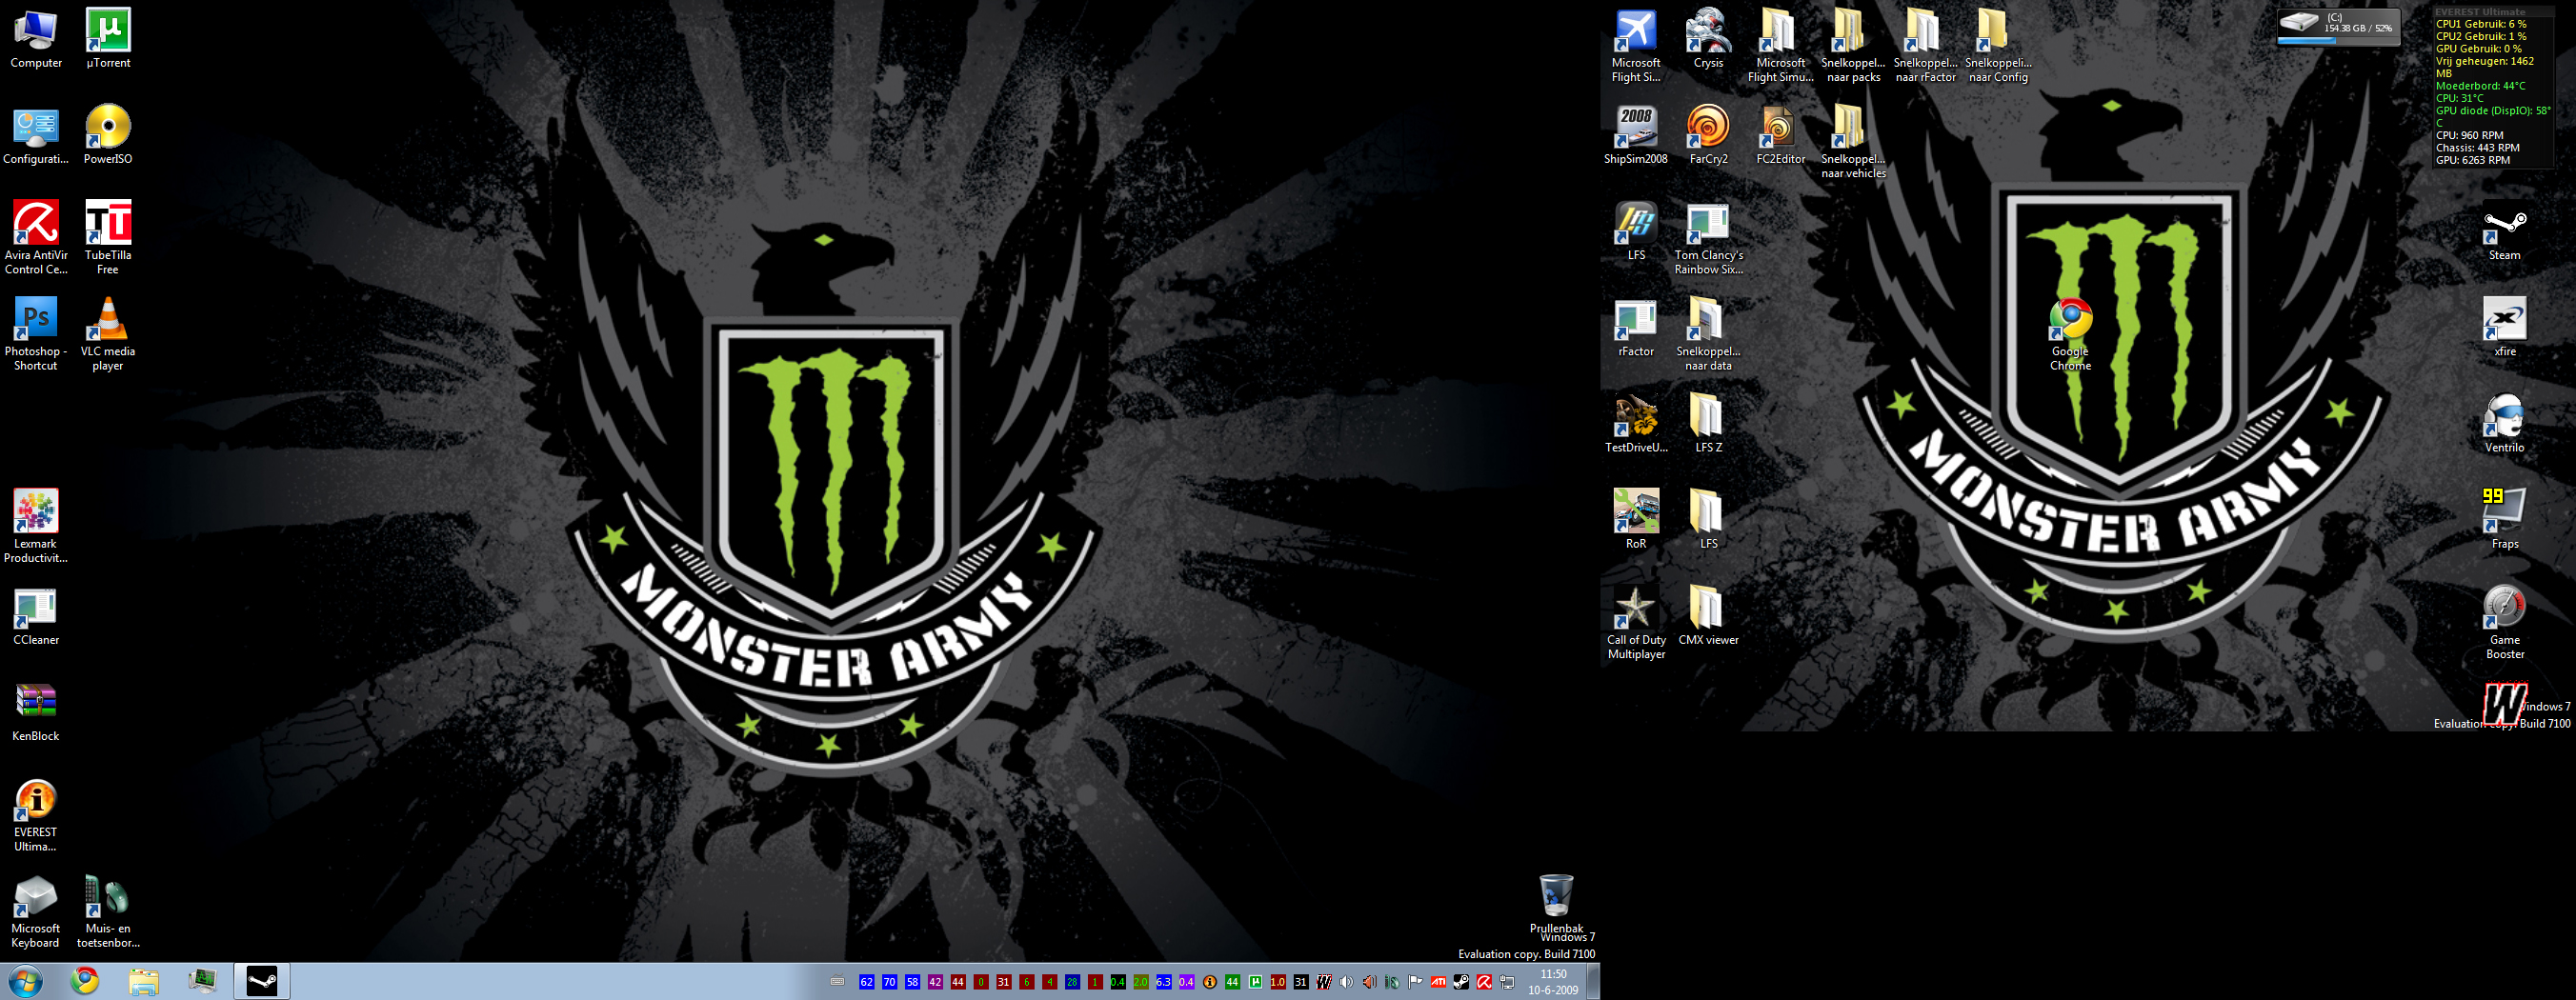Launch the xfire desktop shortcut
2576x1000 pixels.
click(2504, 327)
